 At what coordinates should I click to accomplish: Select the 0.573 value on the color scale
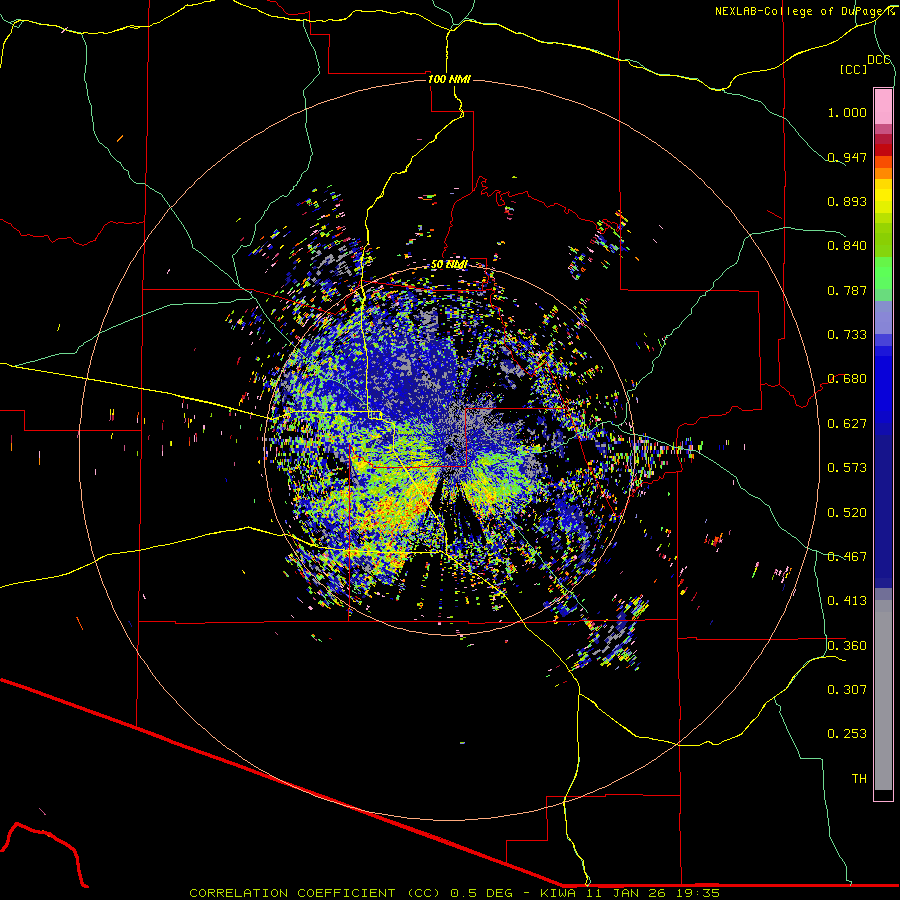point(847,468)
